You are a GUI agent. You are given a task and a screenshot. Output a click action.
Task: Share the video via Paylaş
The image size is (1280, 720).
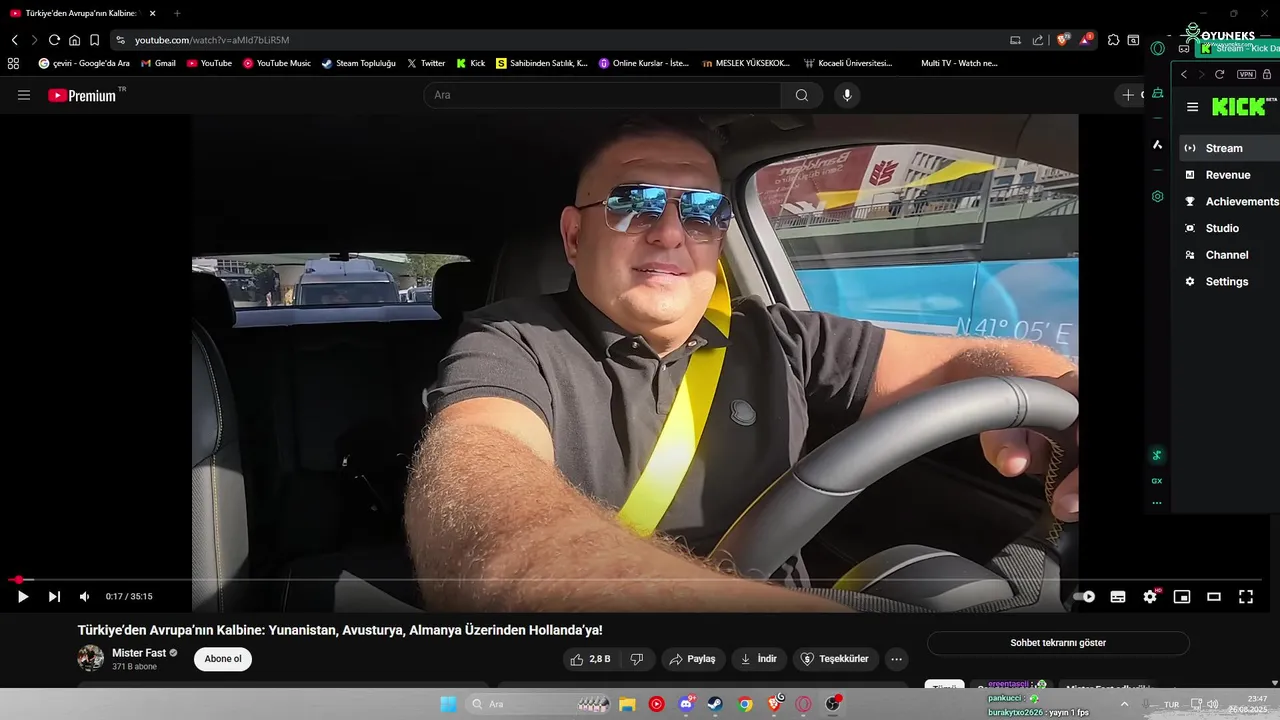692,659
